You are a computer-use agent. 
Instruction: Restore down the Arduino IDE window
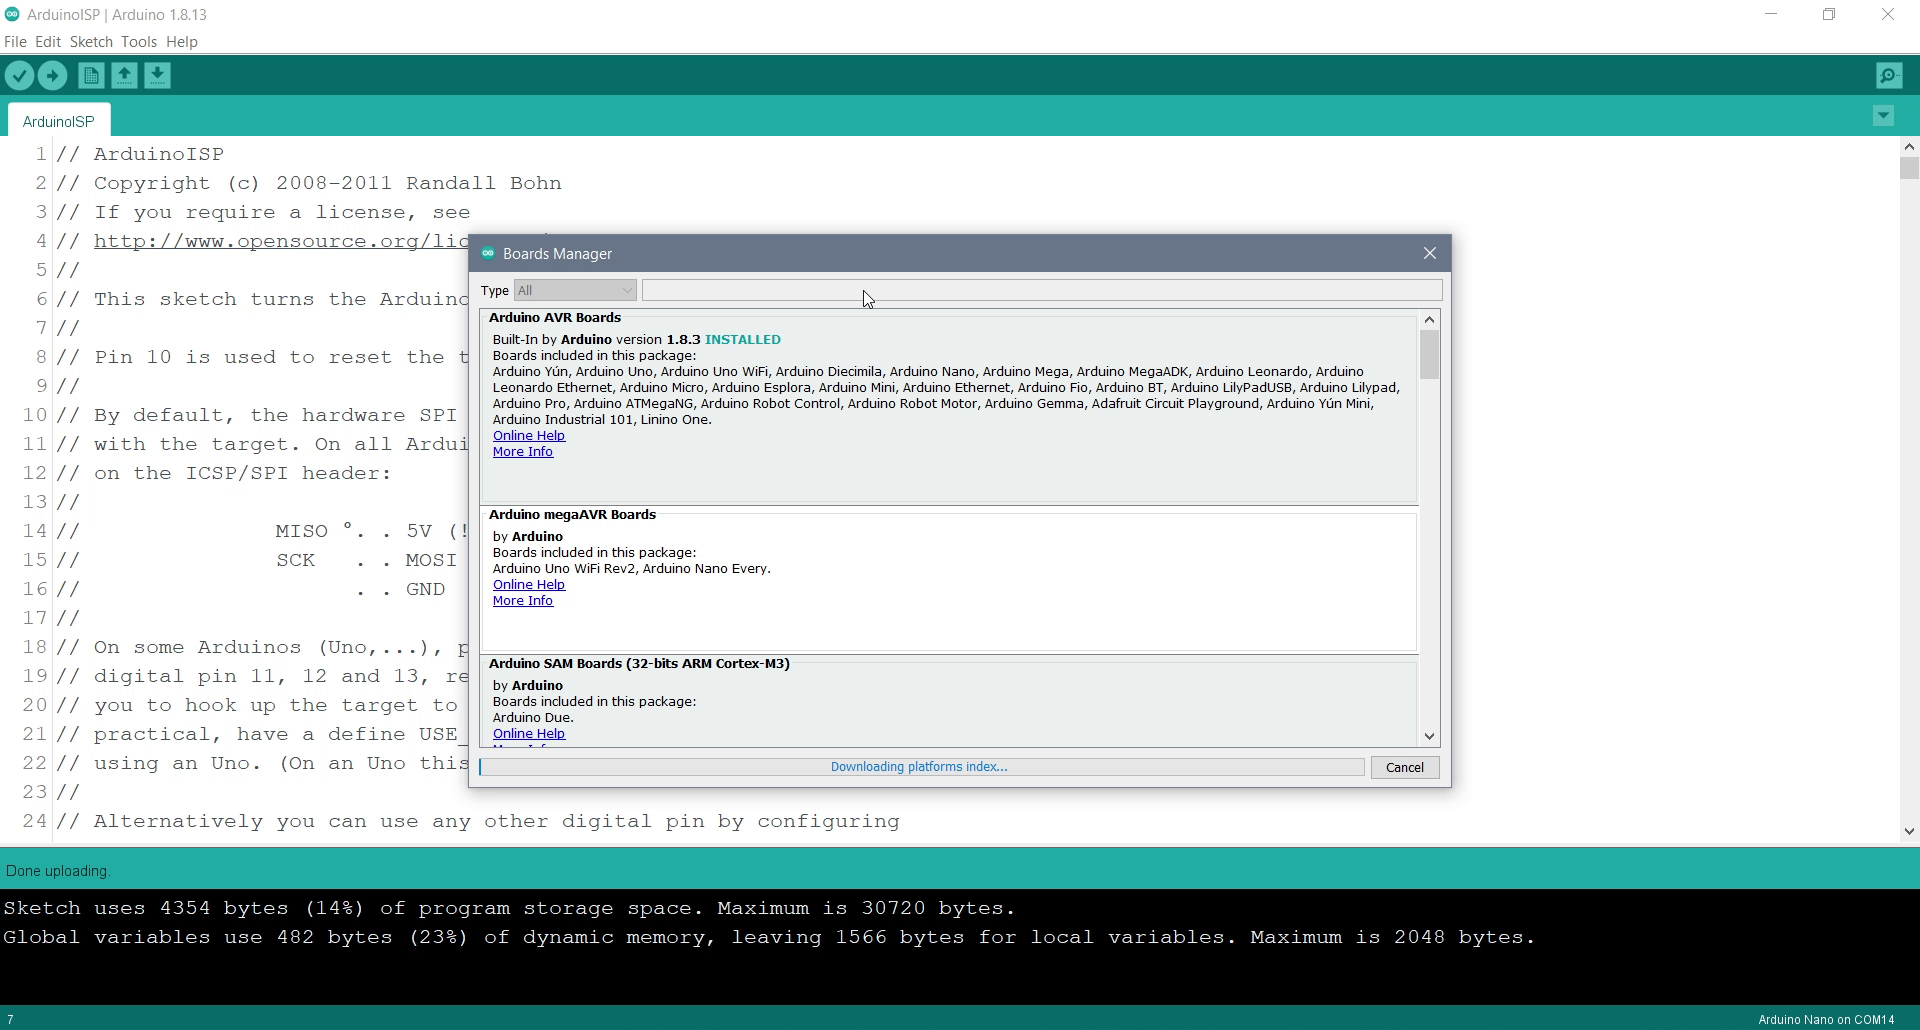tap(1829, 15)
